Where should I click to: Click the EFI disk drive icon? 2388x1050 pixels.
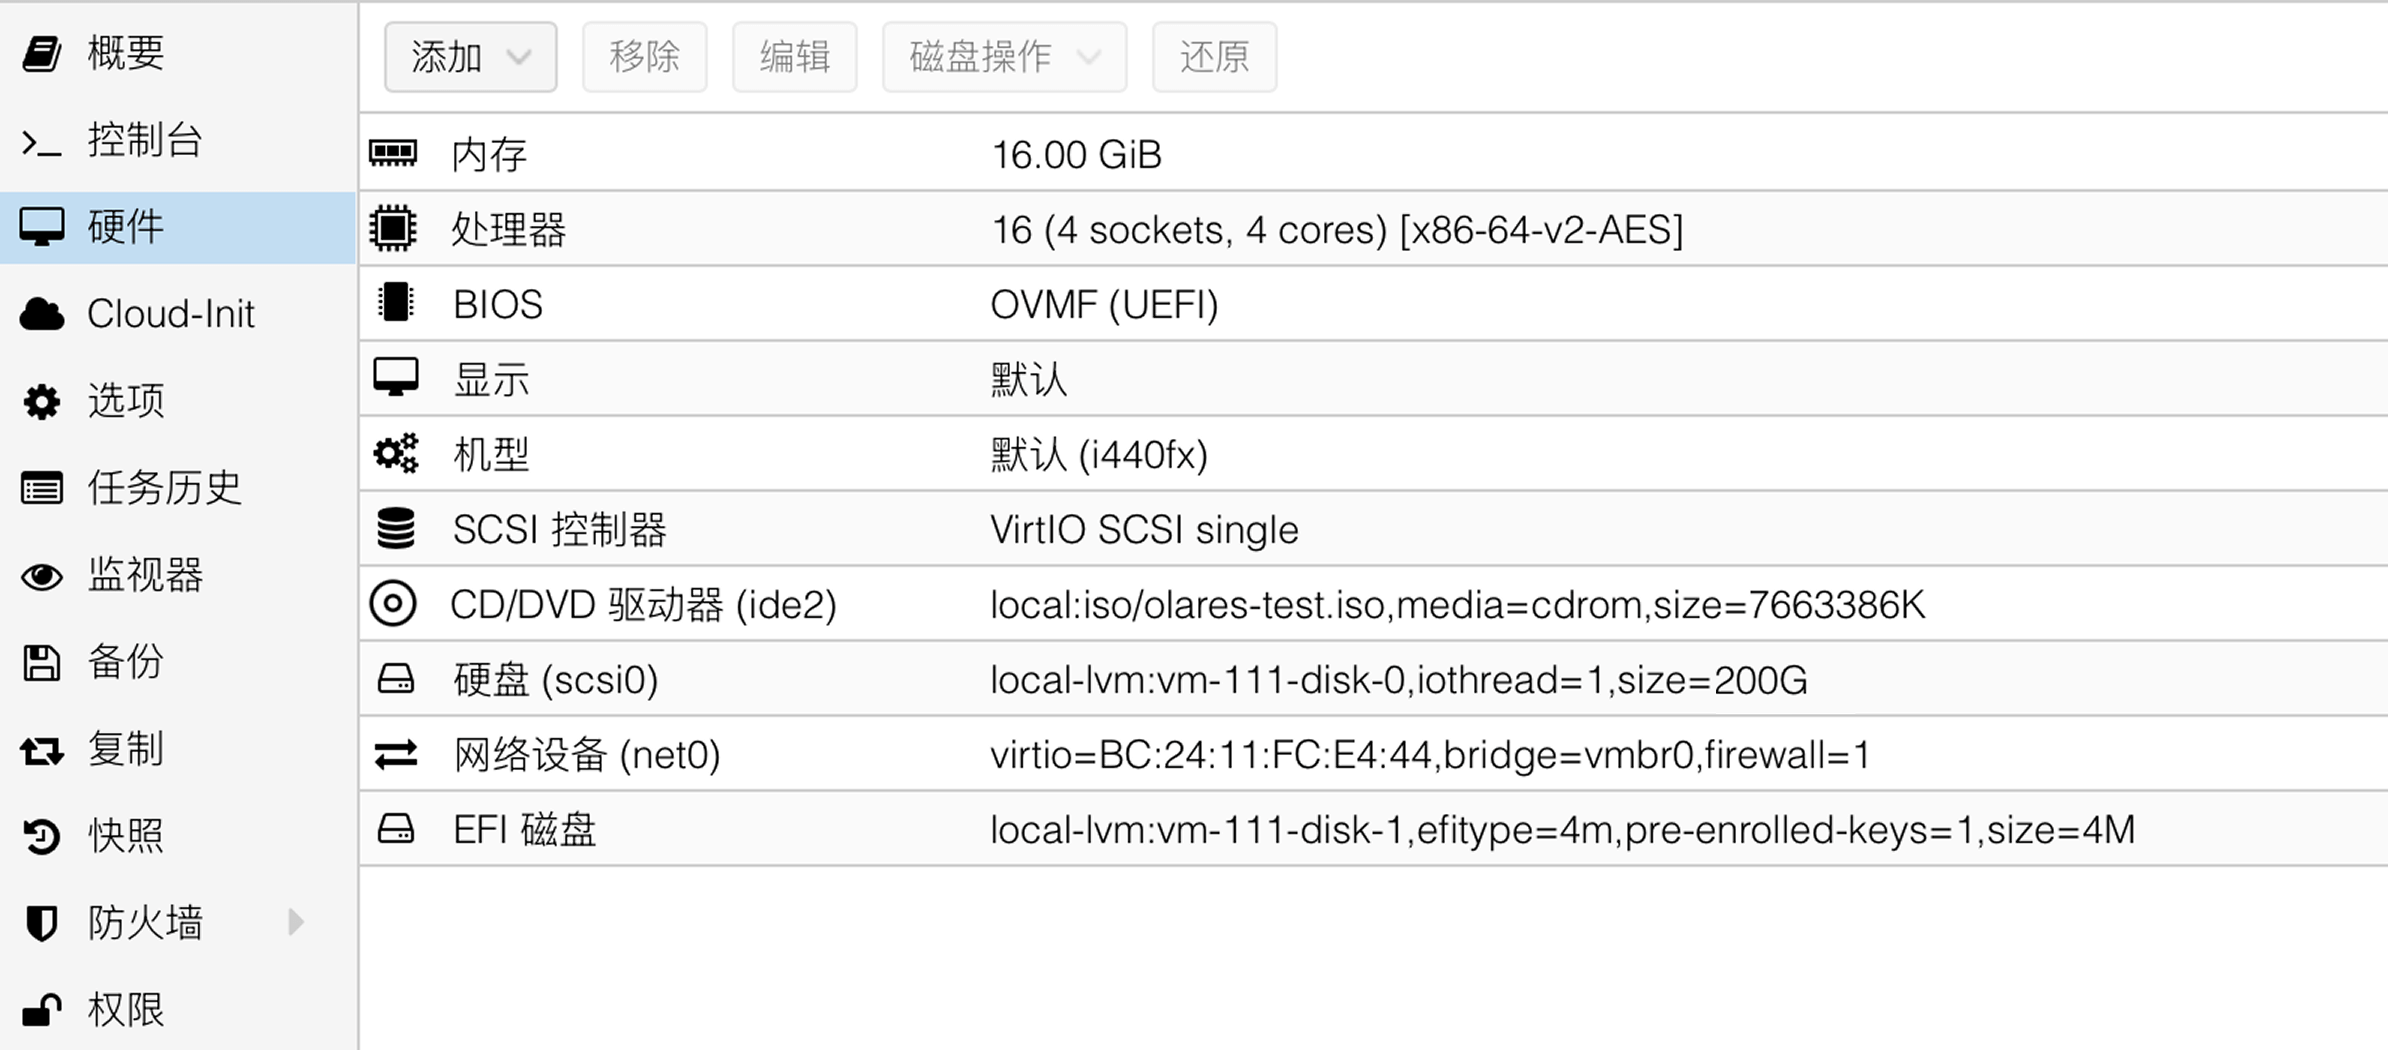click(395, 829)
